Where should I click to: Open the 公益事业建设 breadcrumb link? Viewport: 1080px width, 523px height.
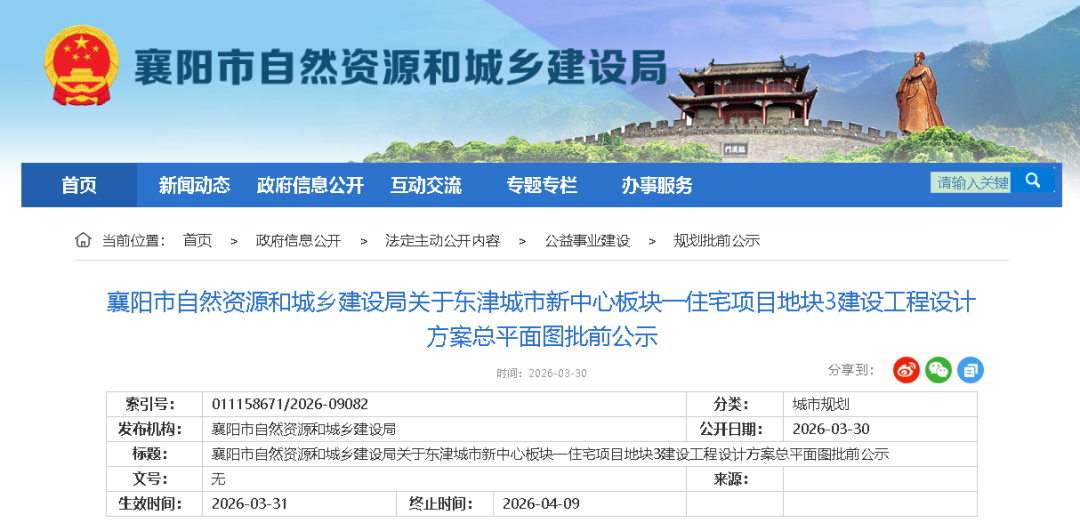coord(587,241)
